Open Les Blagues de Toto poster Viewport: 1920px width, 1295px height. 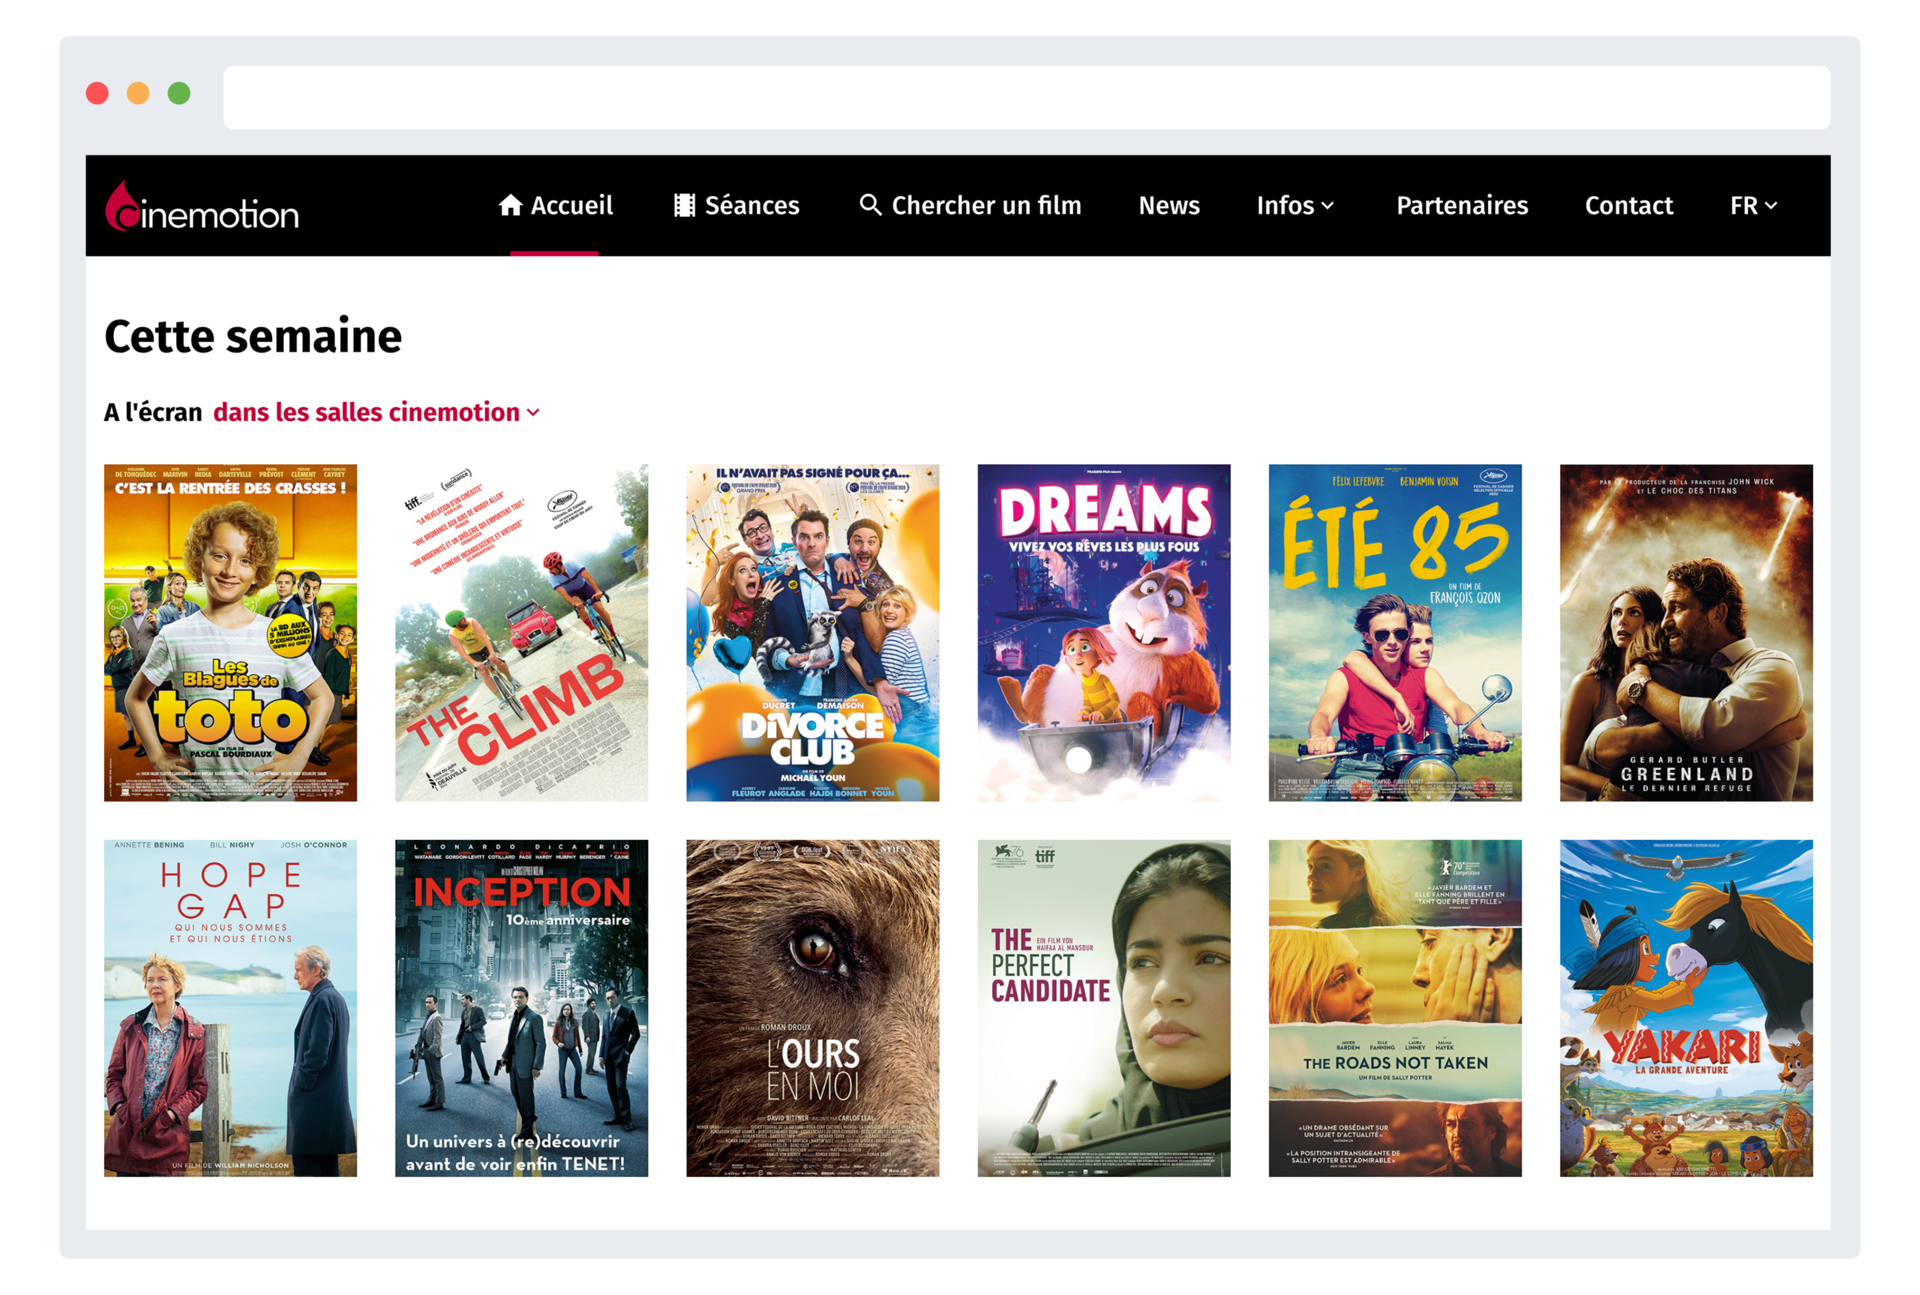click(x=230, y=632)
